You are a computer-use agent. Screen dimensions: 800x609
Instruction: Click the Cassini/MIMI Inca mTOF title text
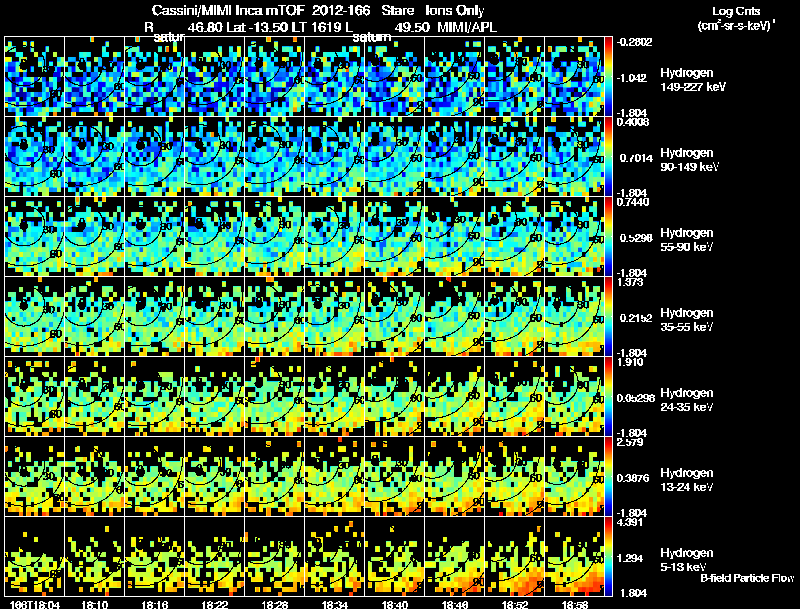coord(228,10)
